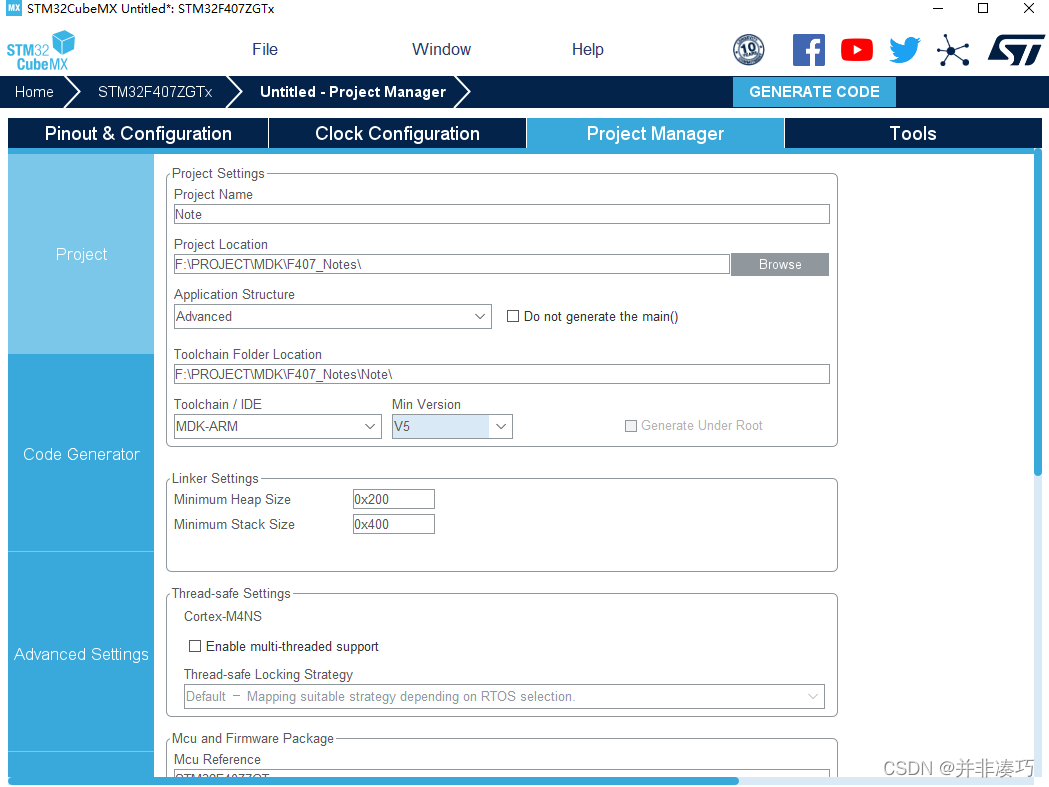Open the Twitter bird icon link
The width and height of the screenshot is (1049, 787).
[904, 50]
